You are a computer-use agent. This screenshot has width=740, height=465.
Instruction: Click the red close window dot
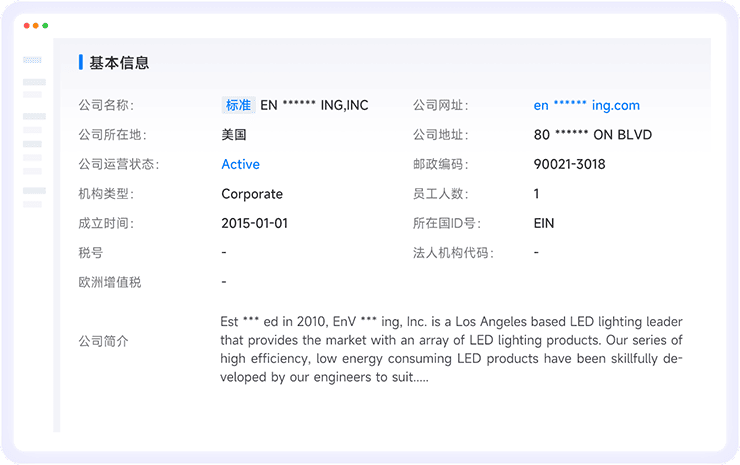(x=27, y=25)
